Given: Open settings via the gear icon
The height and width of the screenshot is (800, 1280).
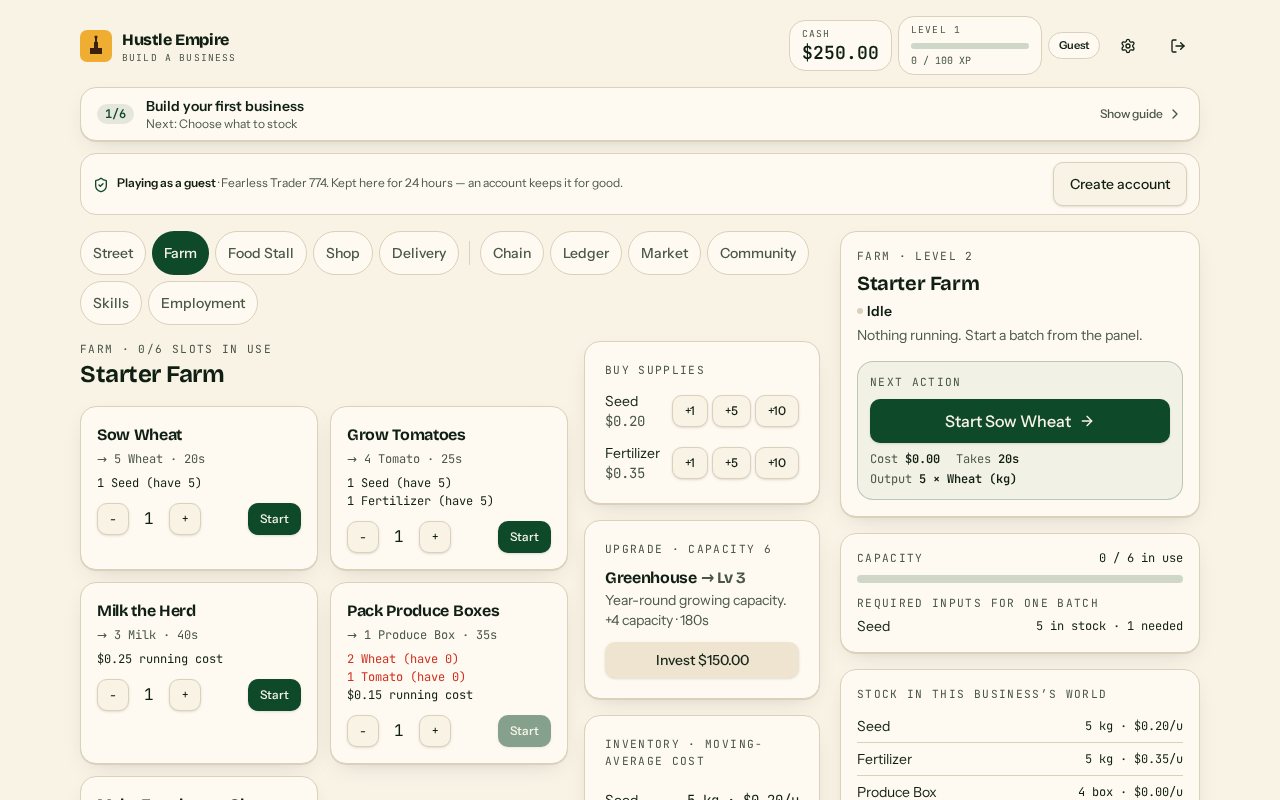Looking at the screenshot, I should coord(1128,46).
